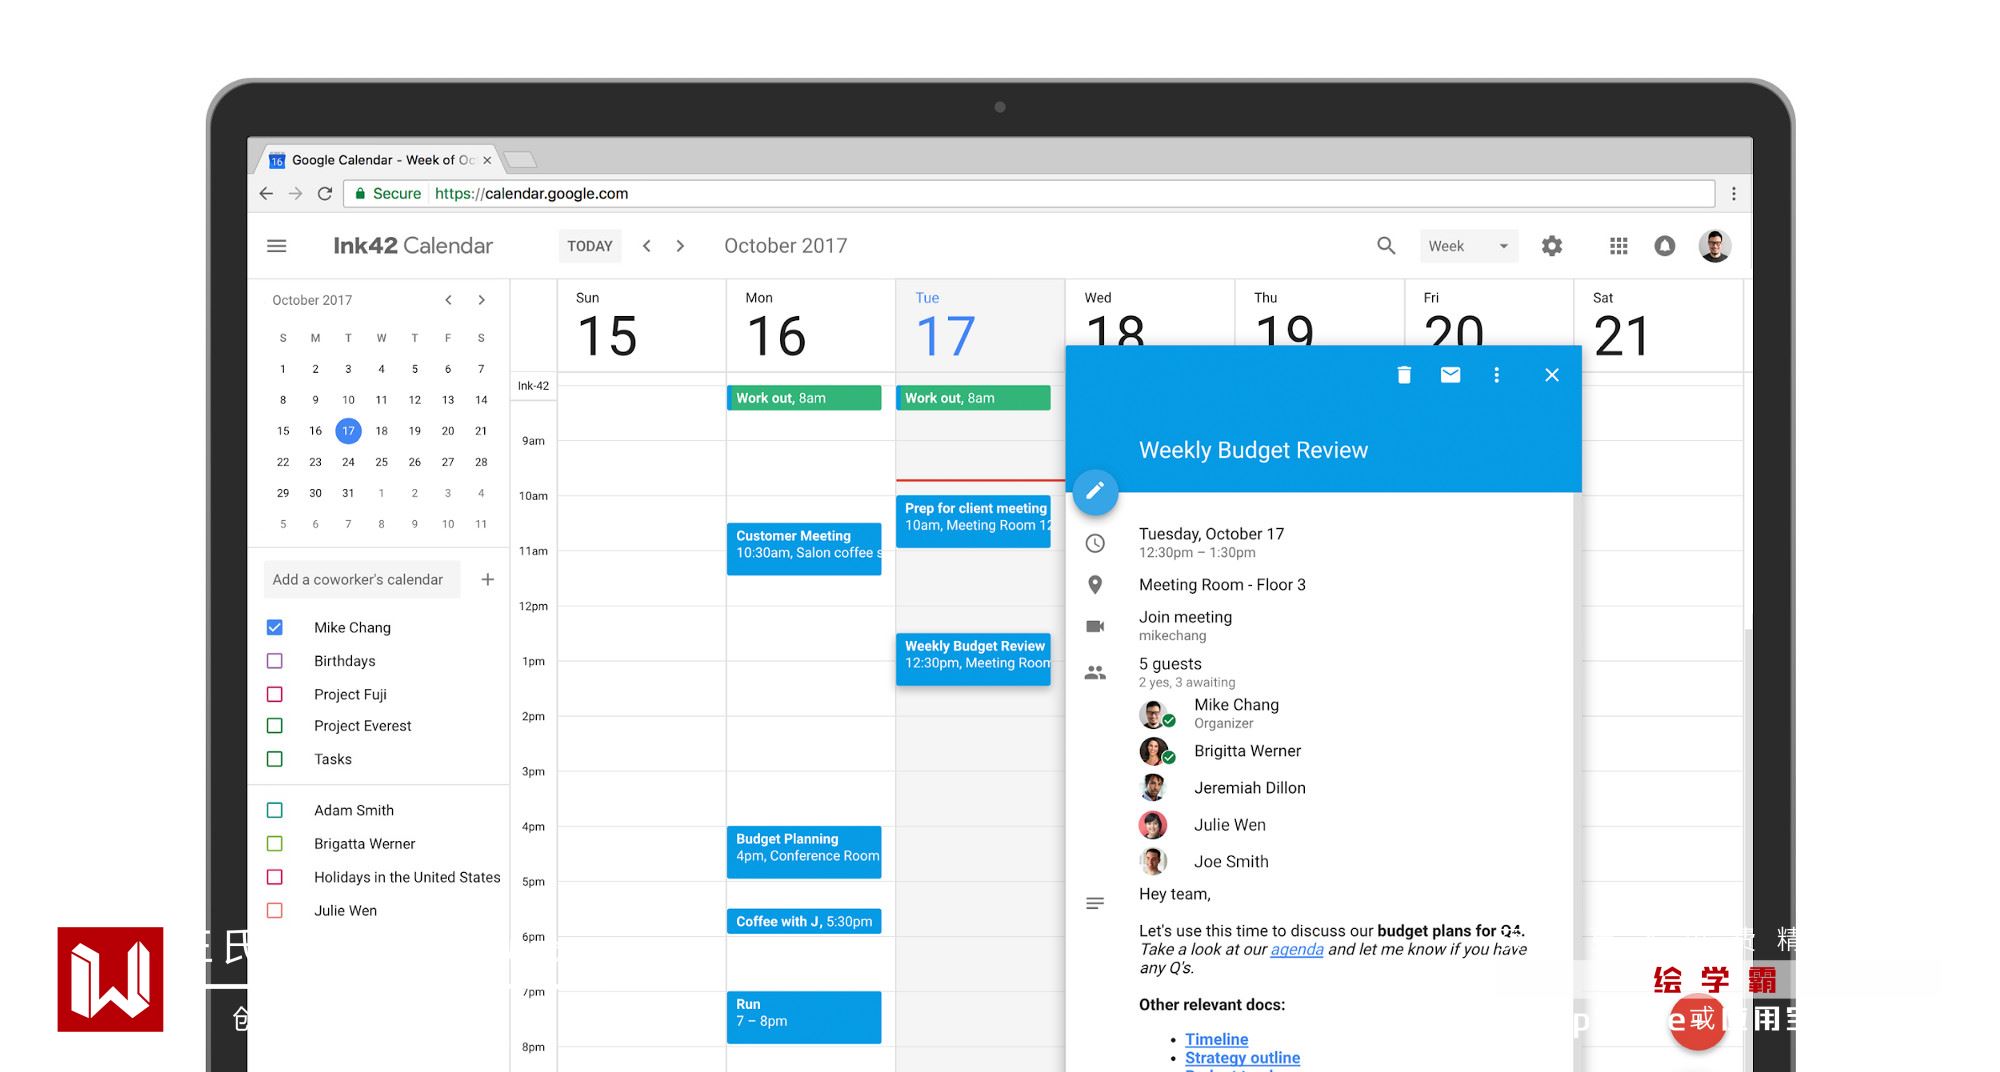Show next month in mini calendar
Image resolution: width=2000 pixels, height=1072 pixels.
[482, 300]
